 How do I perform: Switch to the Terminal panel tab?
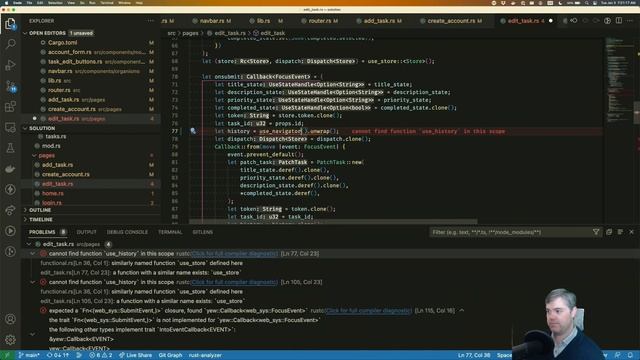coord(170,232)
